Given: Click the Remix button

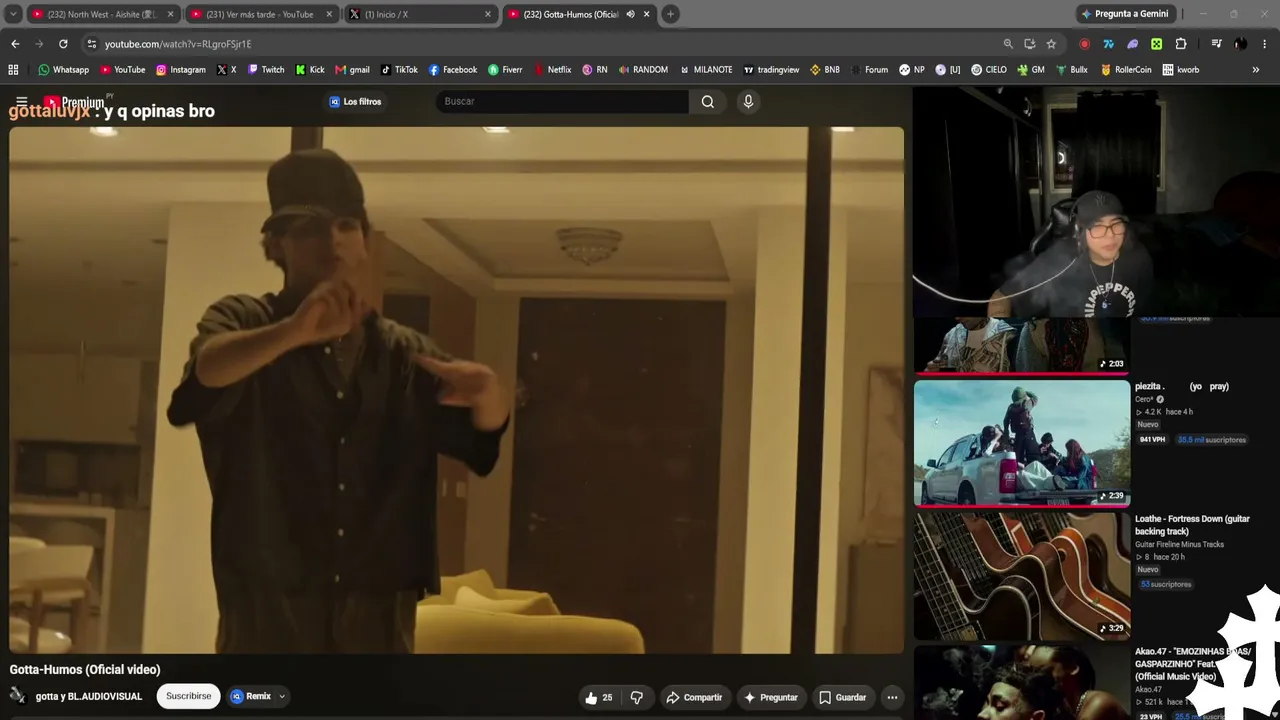Looking at the screenshot, I should coord(250,697).
